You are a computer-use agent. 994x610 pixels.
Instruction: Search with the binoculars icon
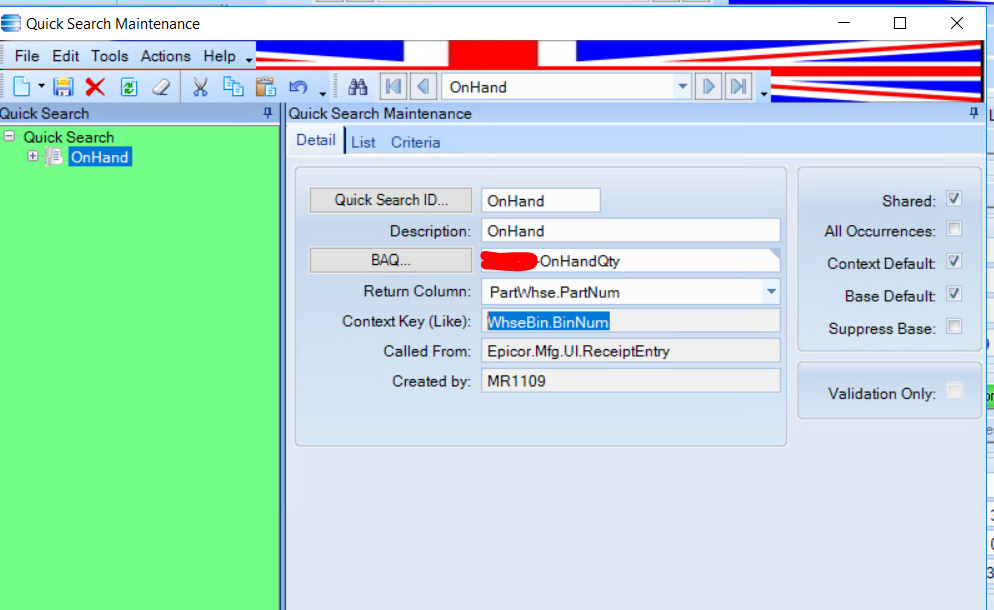[x=358, y=87]
